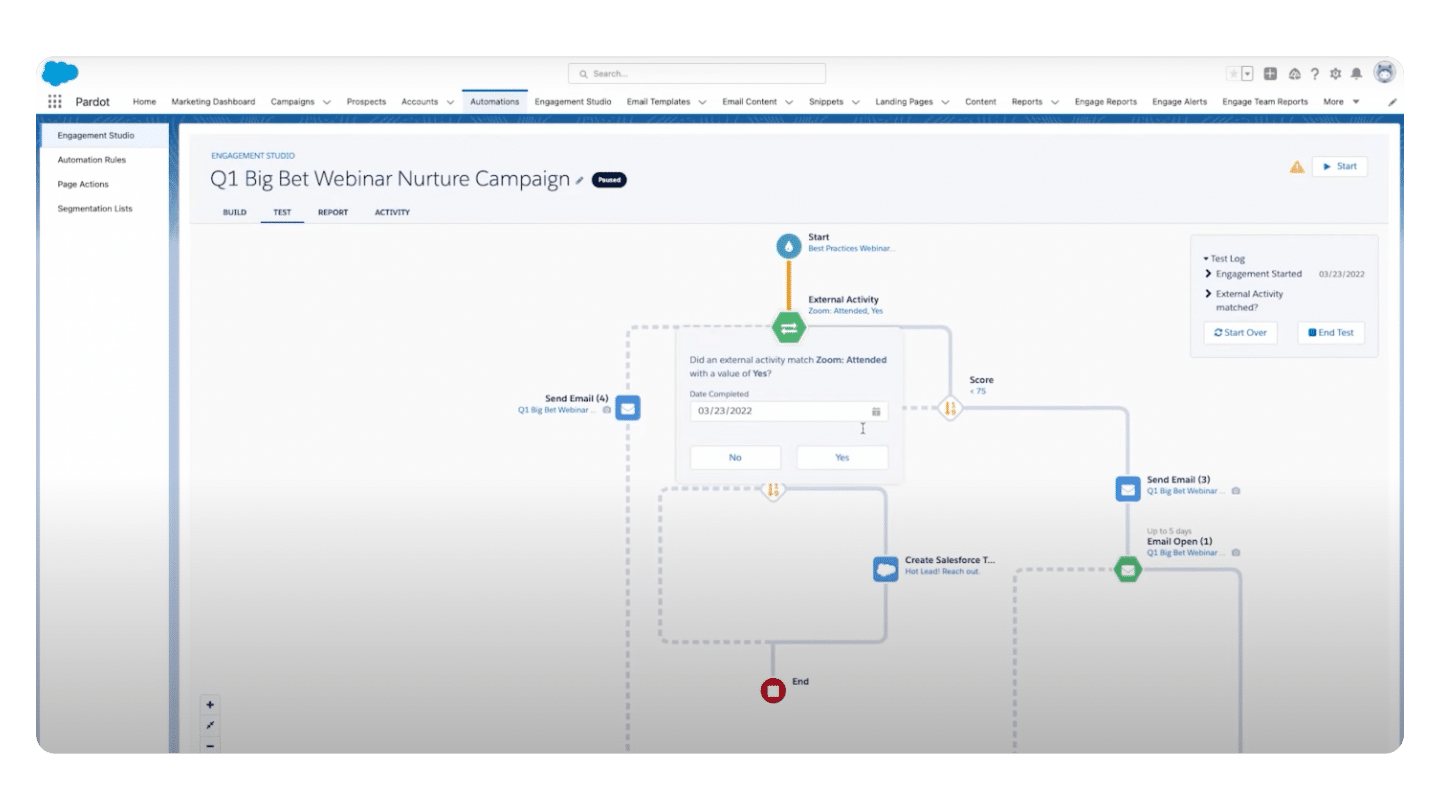This screenshot has width=1440, height=810.
Task: Click the Send Email (4) envelope node
Action: coord(627,408)
